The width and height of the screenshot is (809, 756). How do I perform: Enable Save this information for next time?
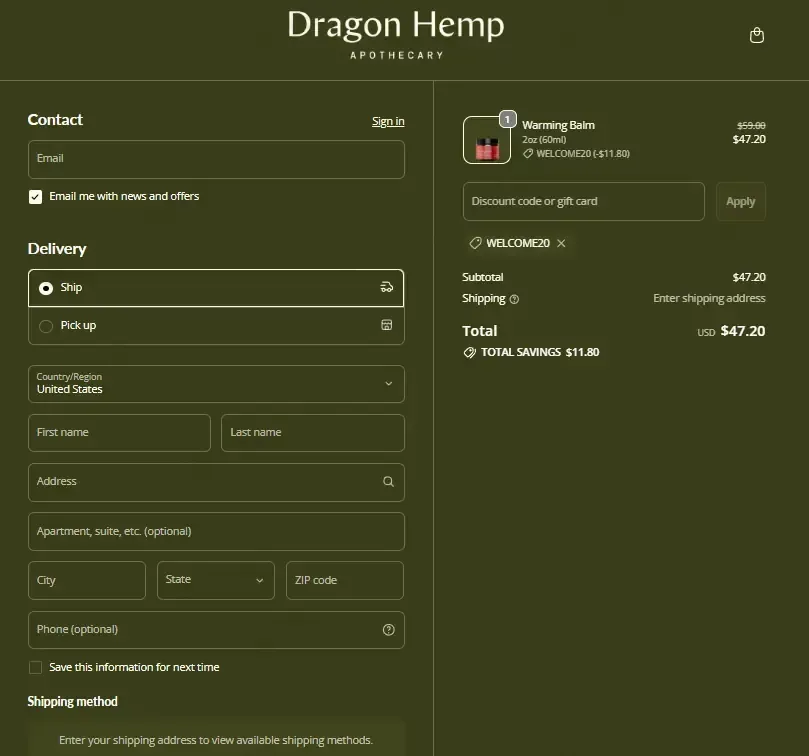pyautogui.click(x=36, y=668)
